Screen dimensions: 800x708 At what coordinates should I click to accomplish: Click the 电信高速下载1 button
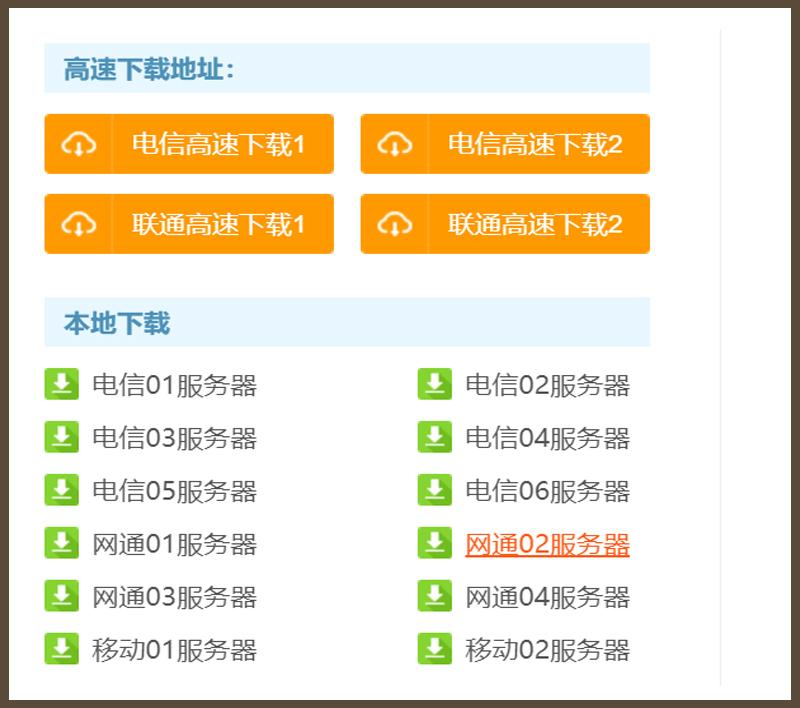(x=189, y=144)
